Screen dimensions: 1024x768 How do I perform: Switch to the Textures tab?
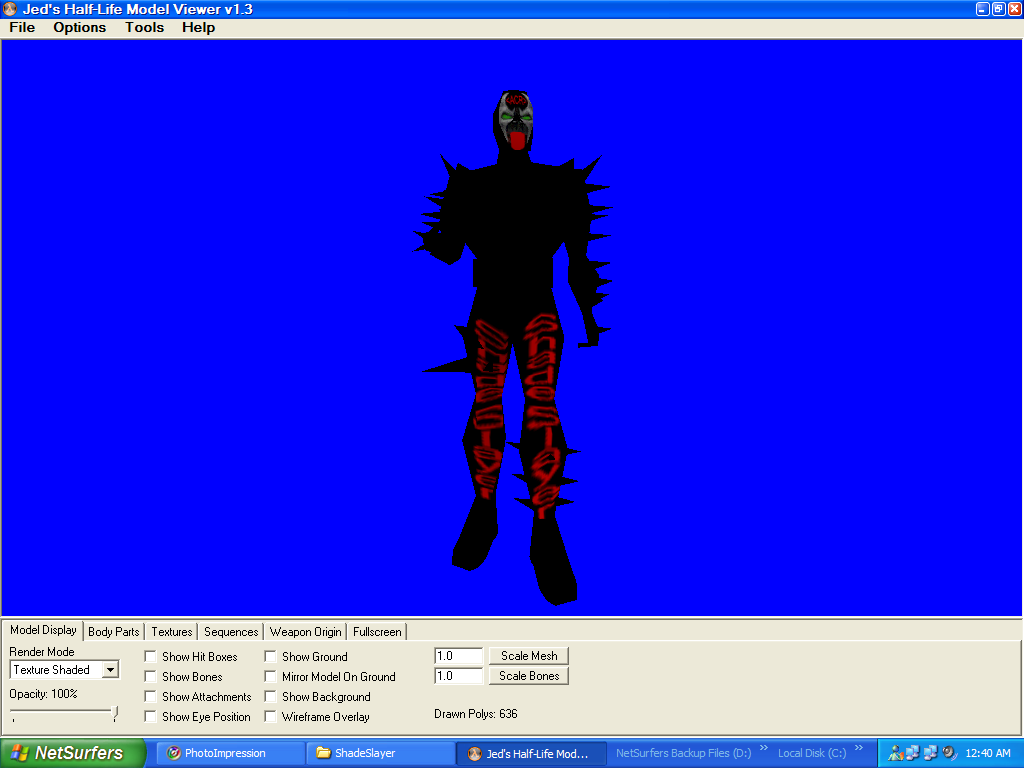(x=172, y=632)
